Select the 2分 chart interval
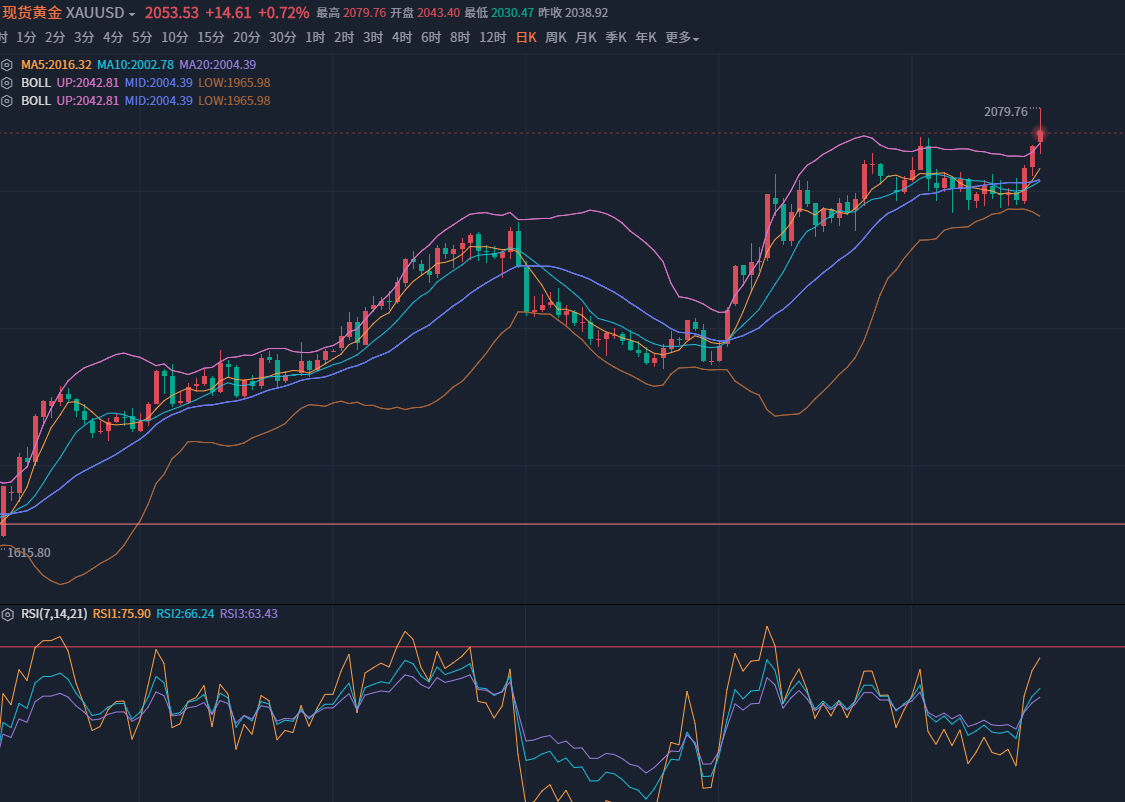This screenshot has width=1125, height=802. (x=55, y=37)
